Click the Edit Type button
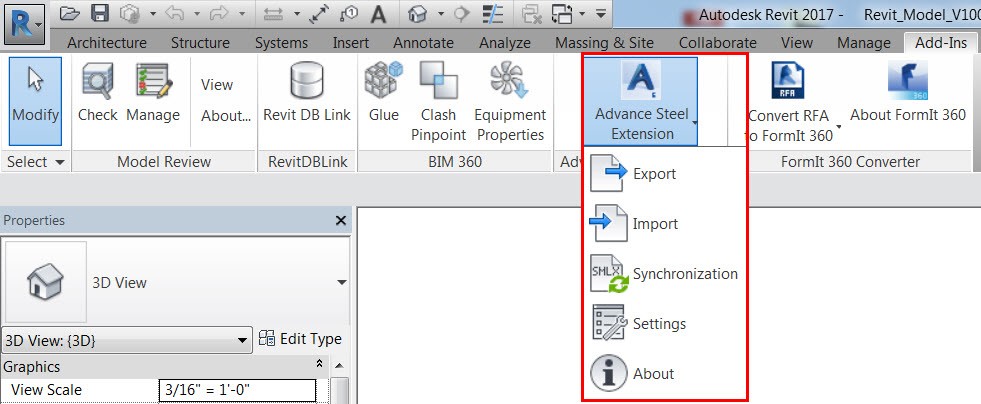This screenshot has height=404, width=981. tap(300, 339)
